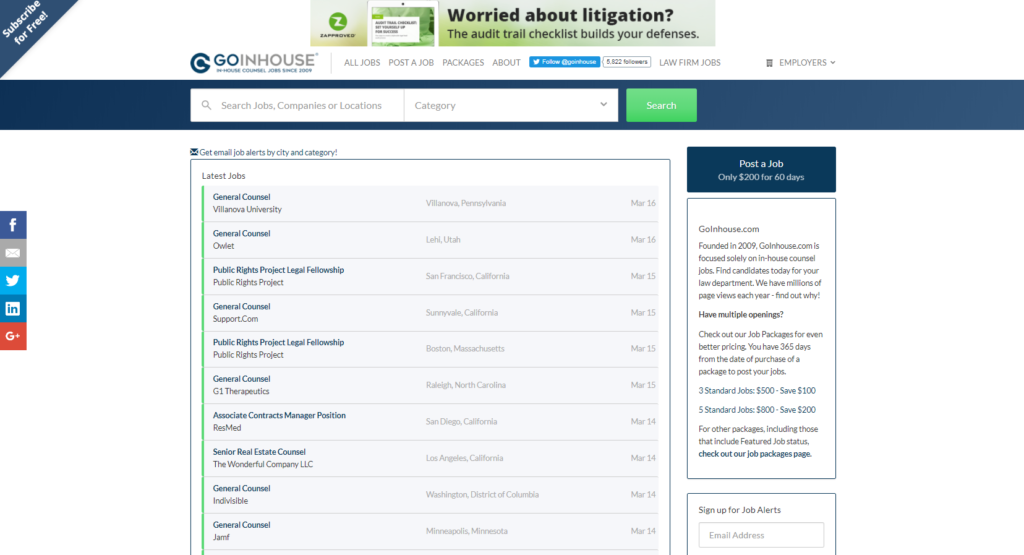Click the envelope icon beside email job alerts
1024x555 pixels.
click(194, 152)
